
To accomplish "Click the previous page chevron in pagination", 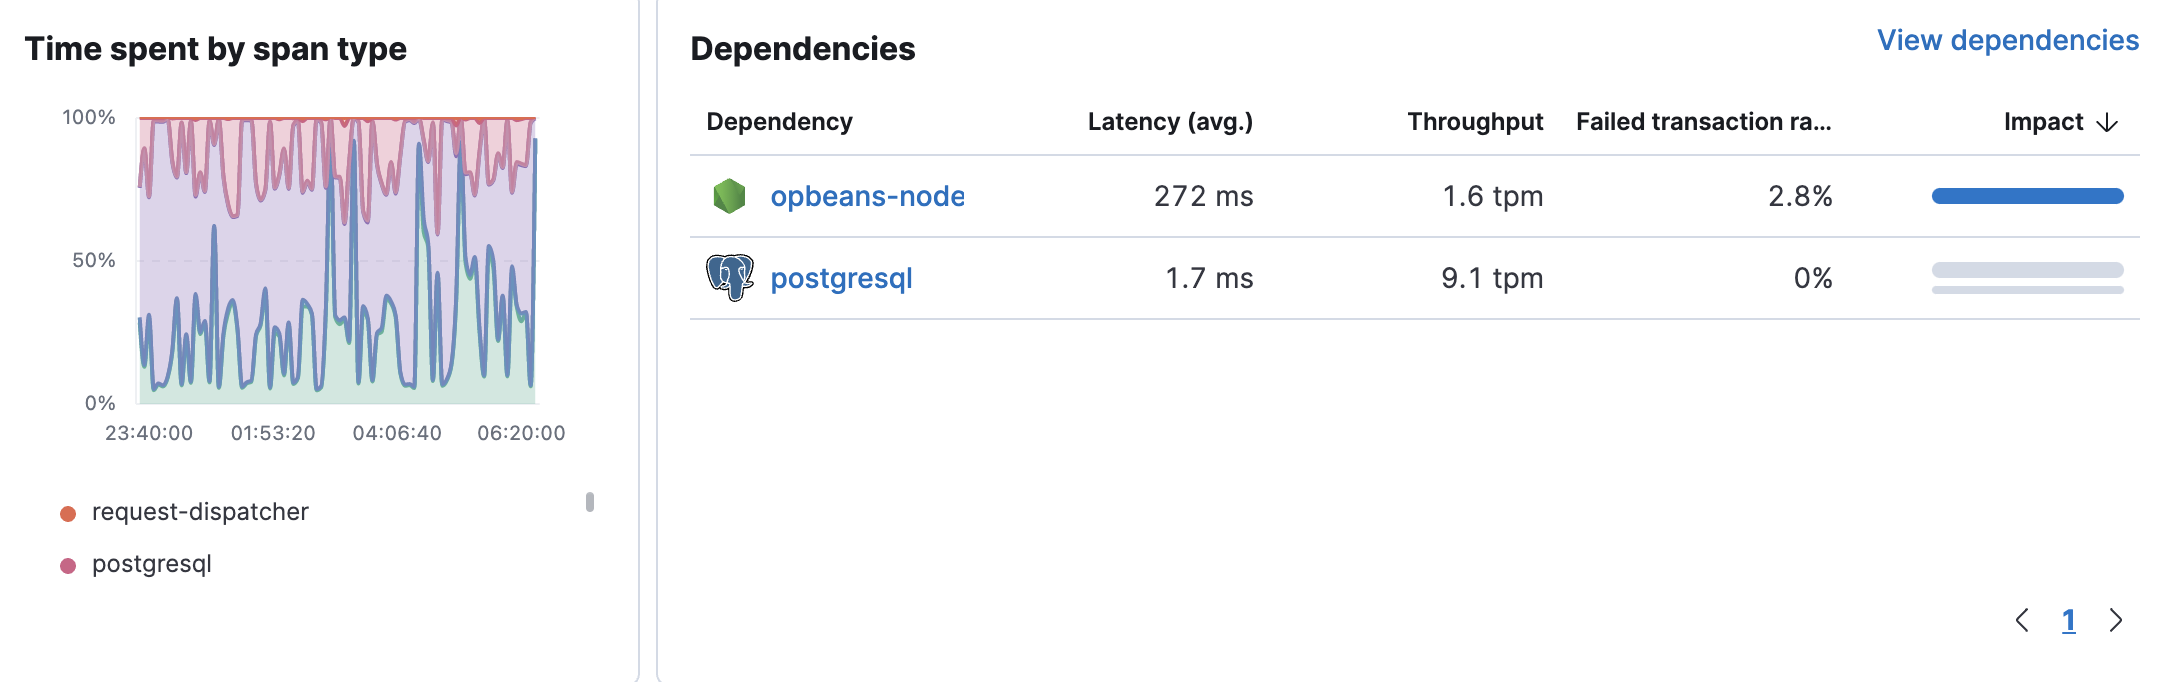I will [2023, 620].
